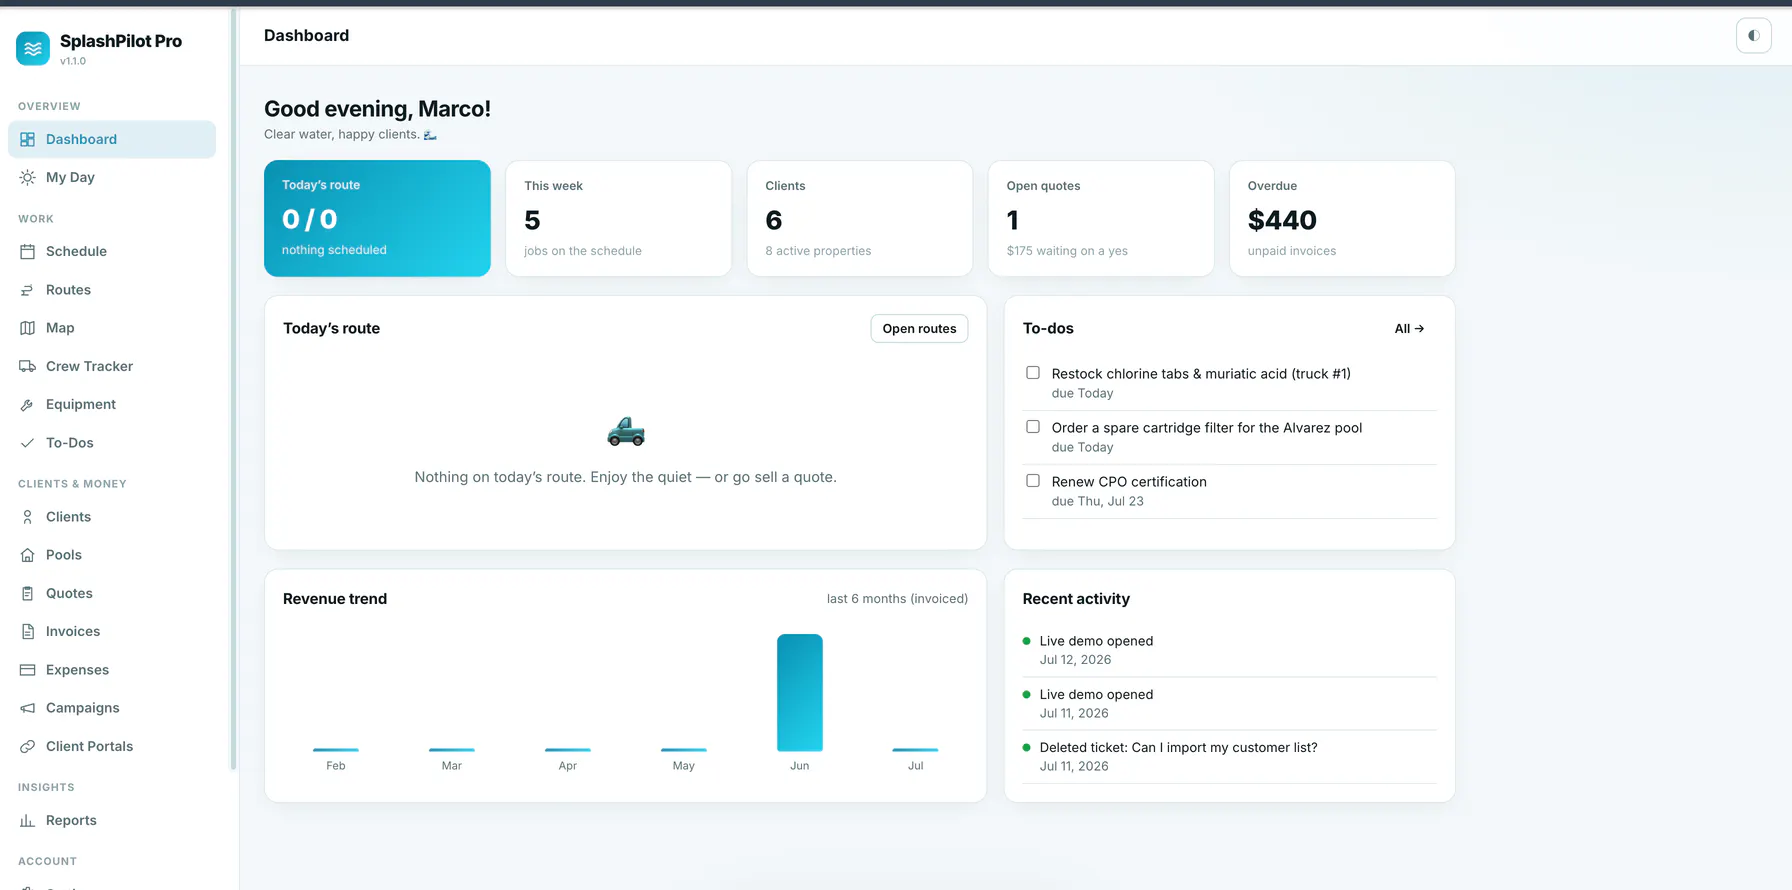Check the Restock chlorine tabs to-do
Screen dimensions: 1792x890
(x=1033, y=373)
